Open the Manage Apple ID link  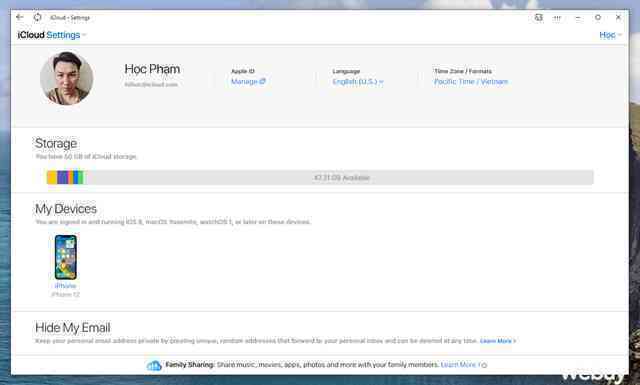coord(248,82)
